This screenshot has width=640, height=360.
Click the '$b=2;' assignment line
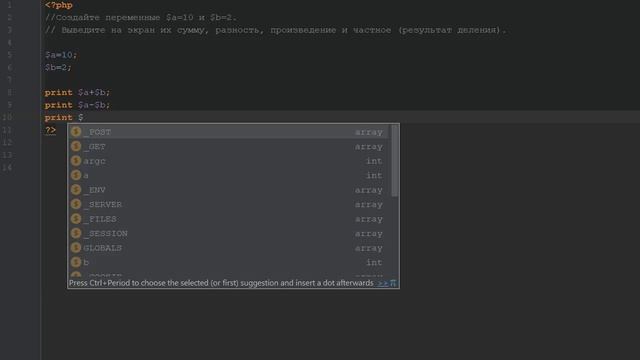(58, 67)
